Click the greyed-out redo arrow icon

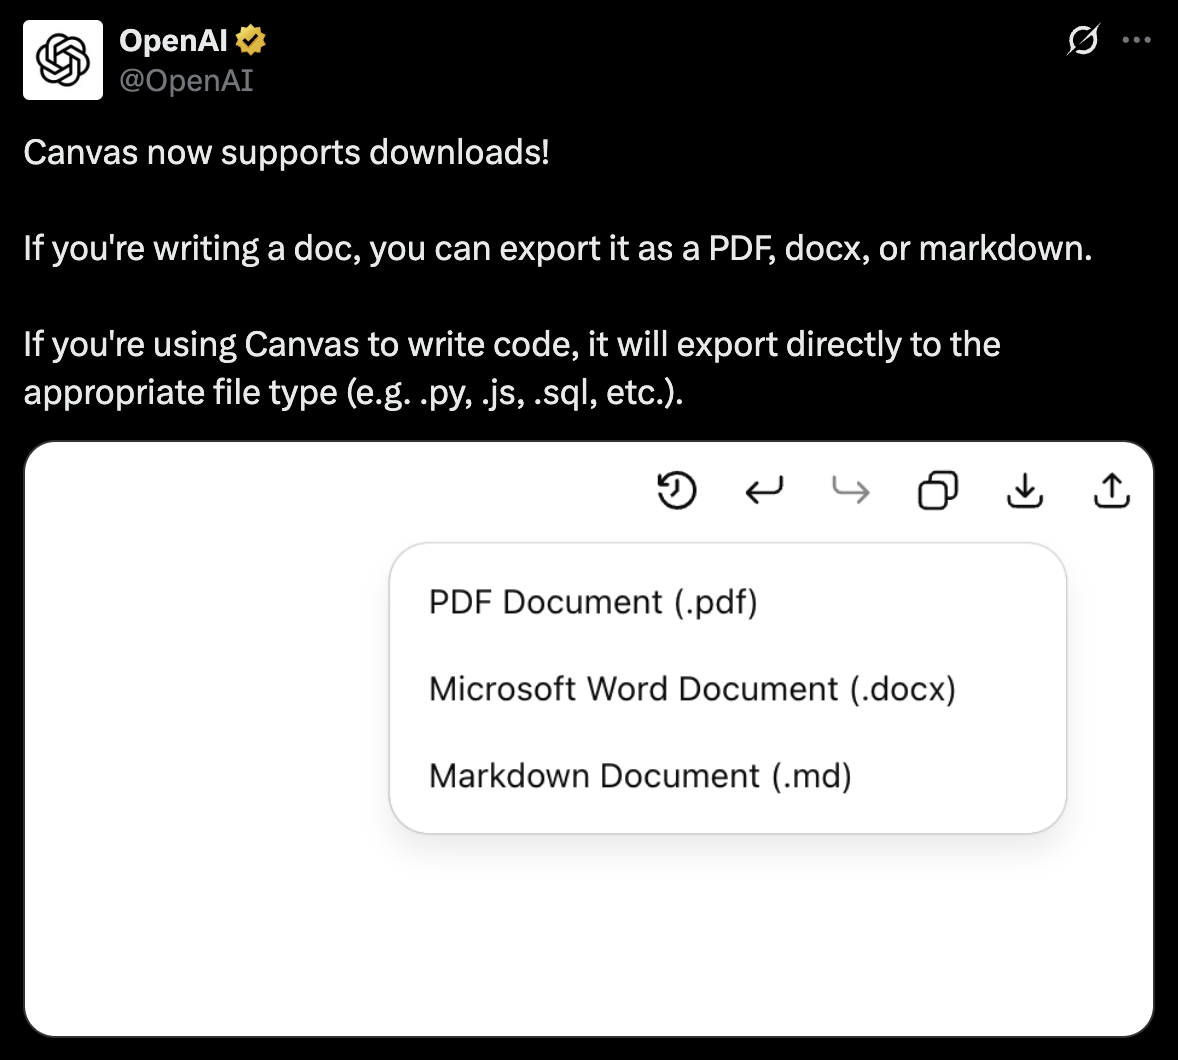[851, 491]
